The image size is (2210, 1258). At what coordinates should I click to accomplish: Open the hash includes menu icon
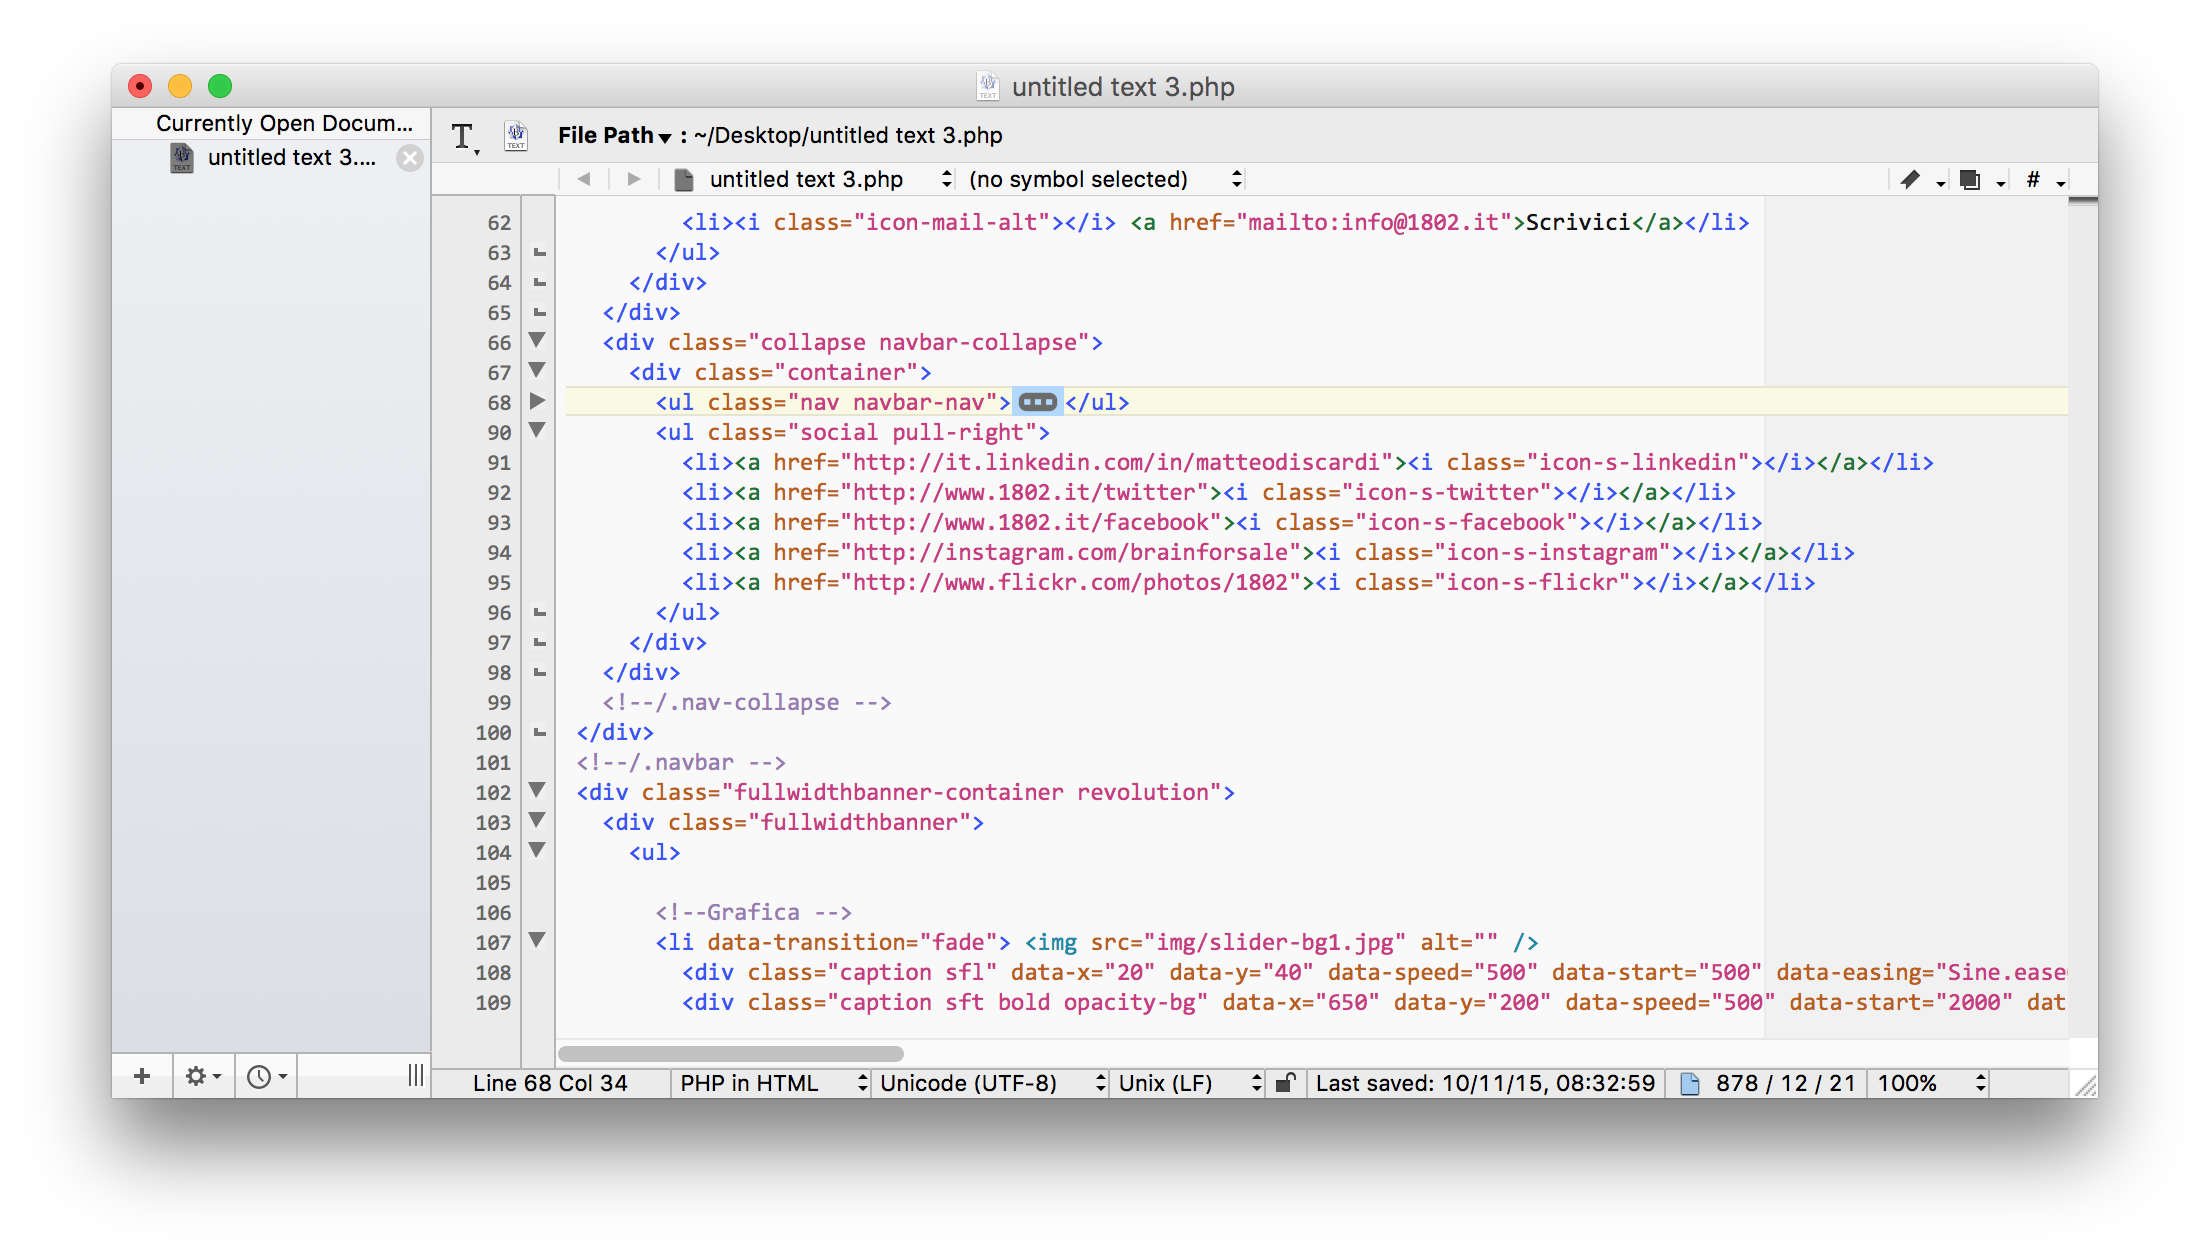(2033, 180)
